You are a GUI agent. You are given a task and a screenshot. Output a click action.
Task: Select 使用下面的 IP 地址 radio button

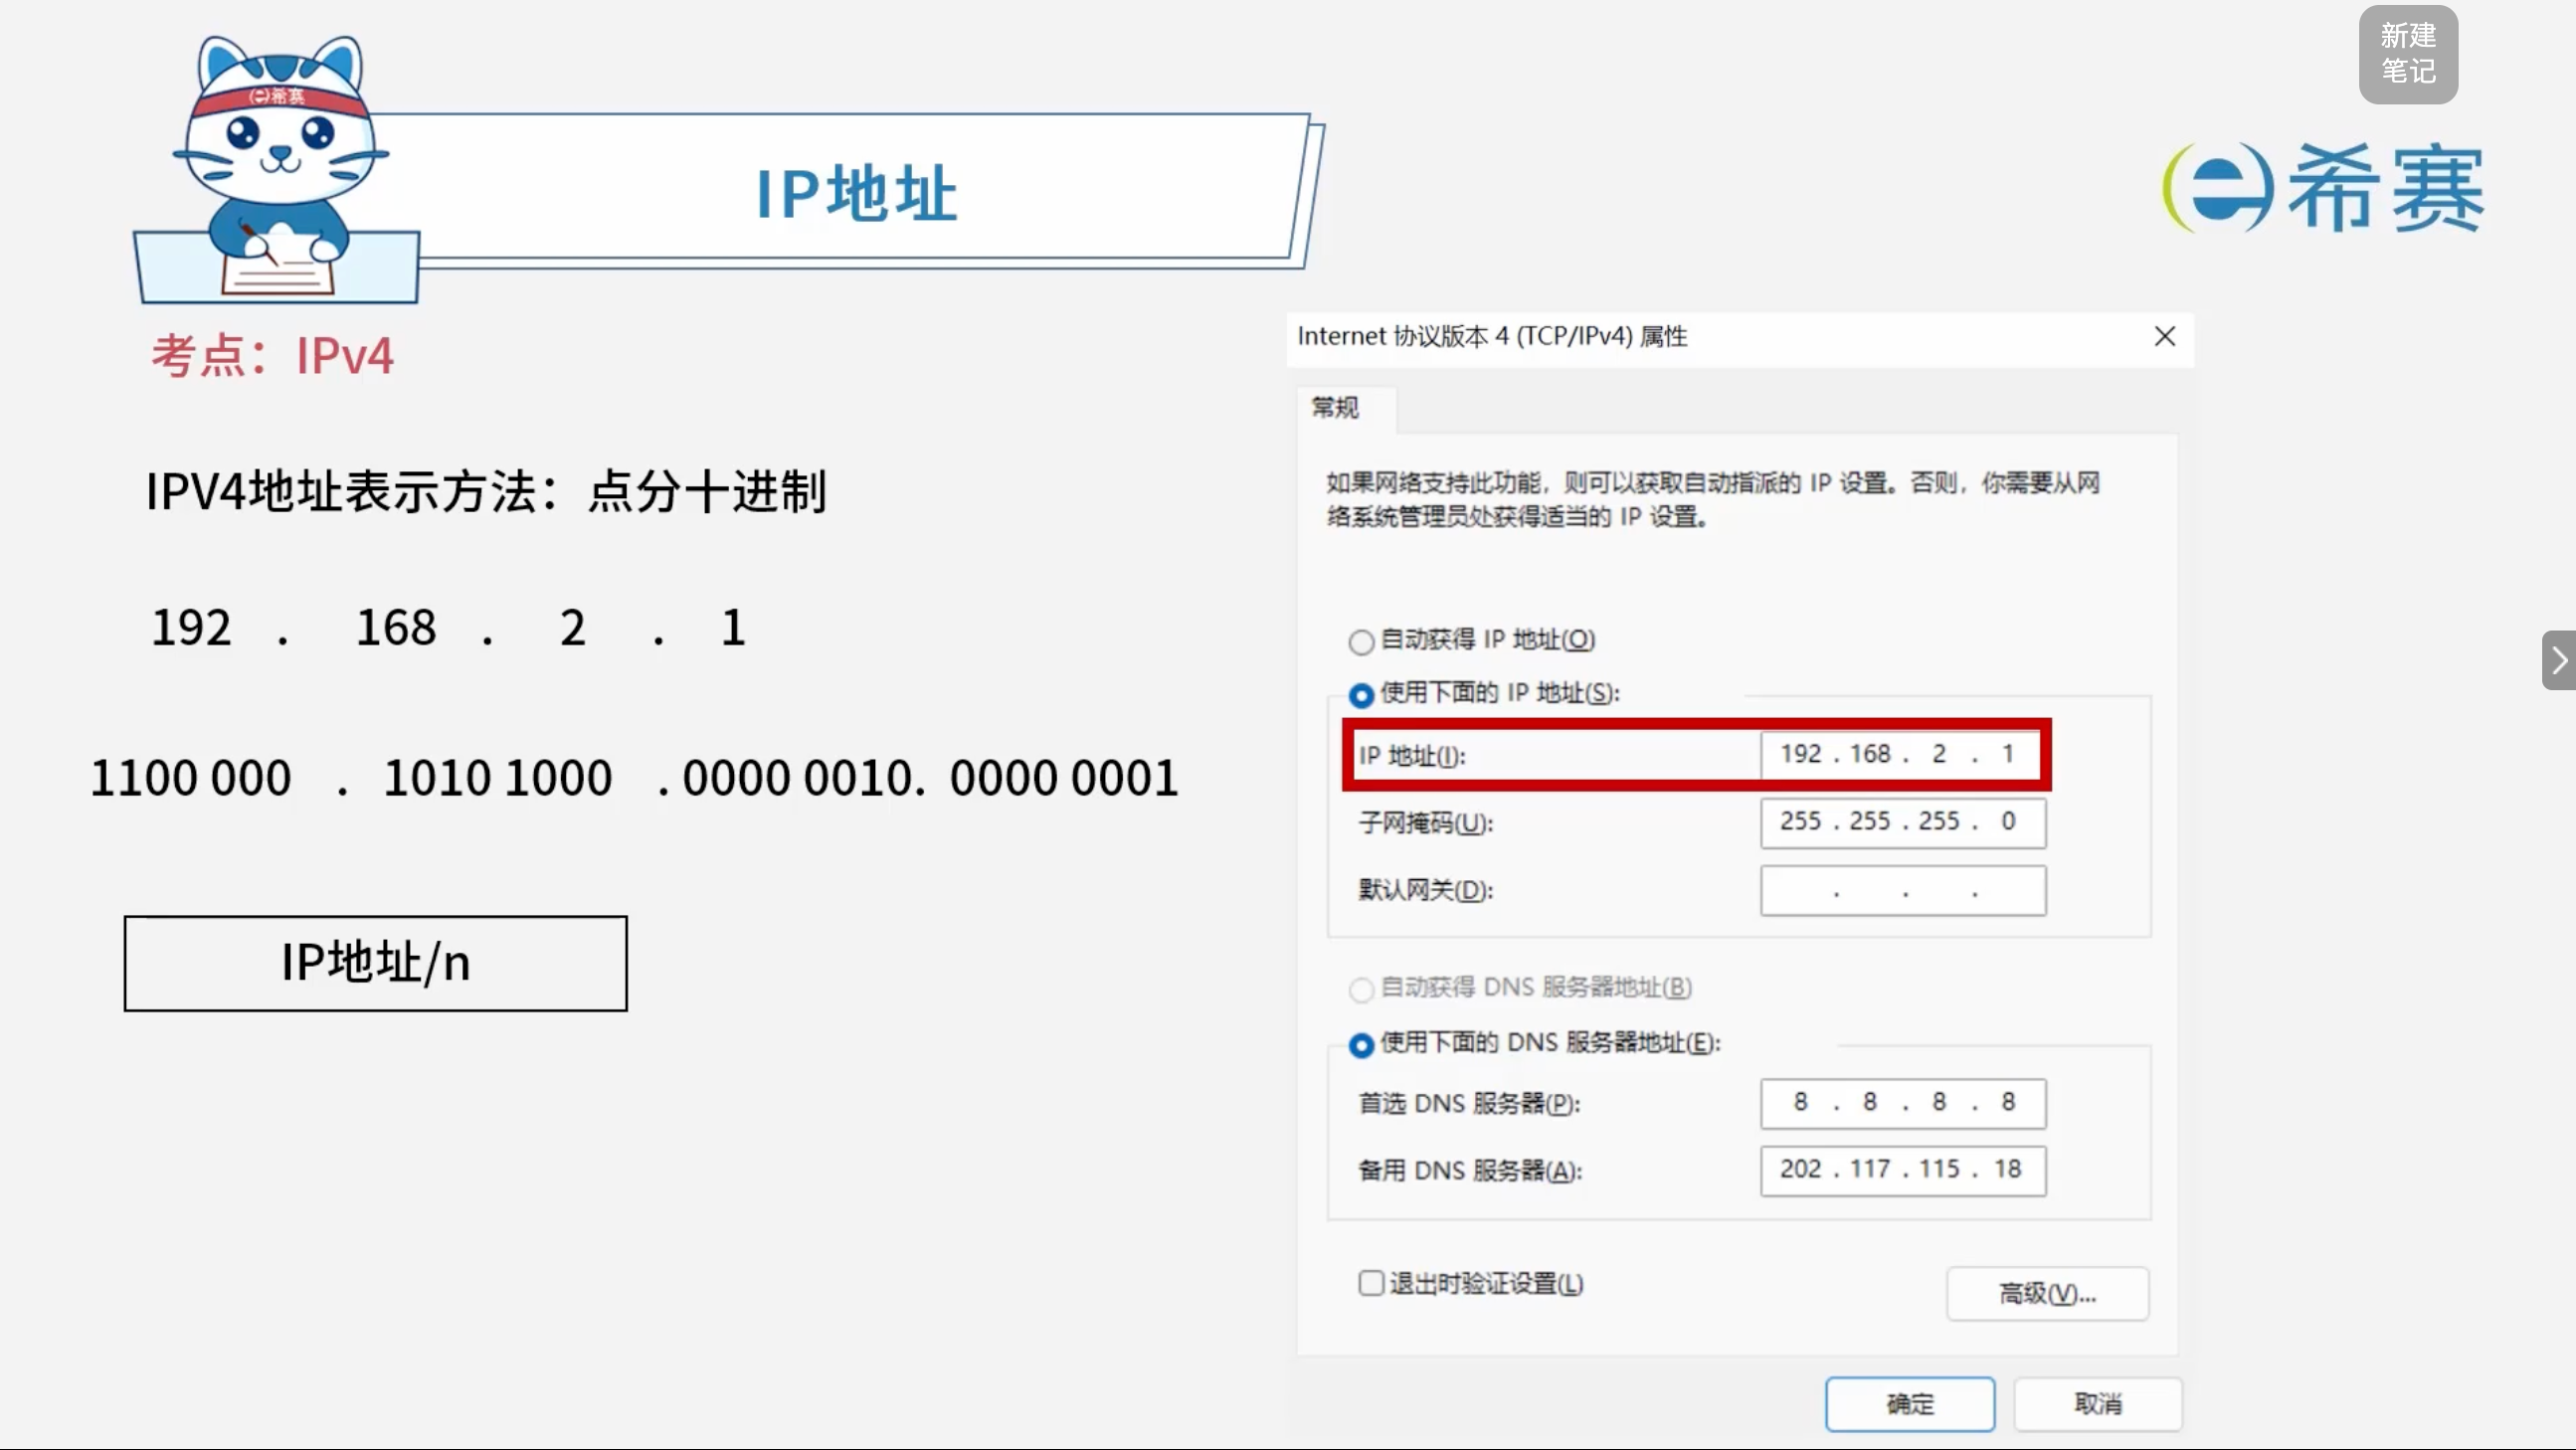[1361, 694]
